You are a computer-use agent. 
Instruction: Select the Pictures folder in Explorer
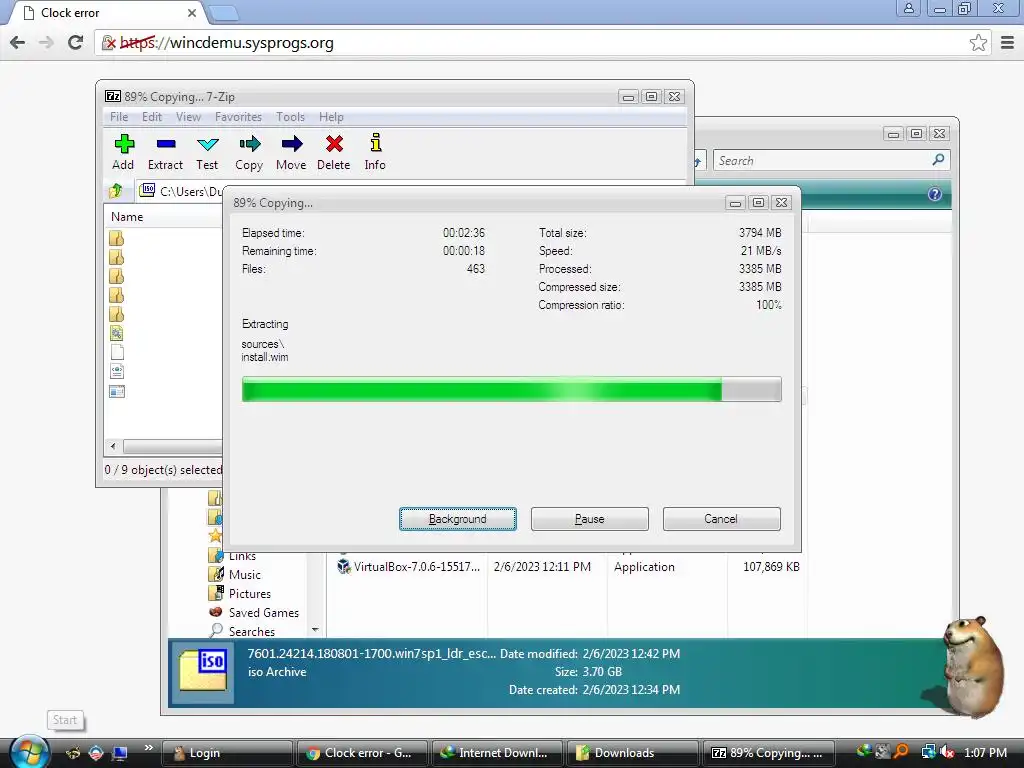249,594
